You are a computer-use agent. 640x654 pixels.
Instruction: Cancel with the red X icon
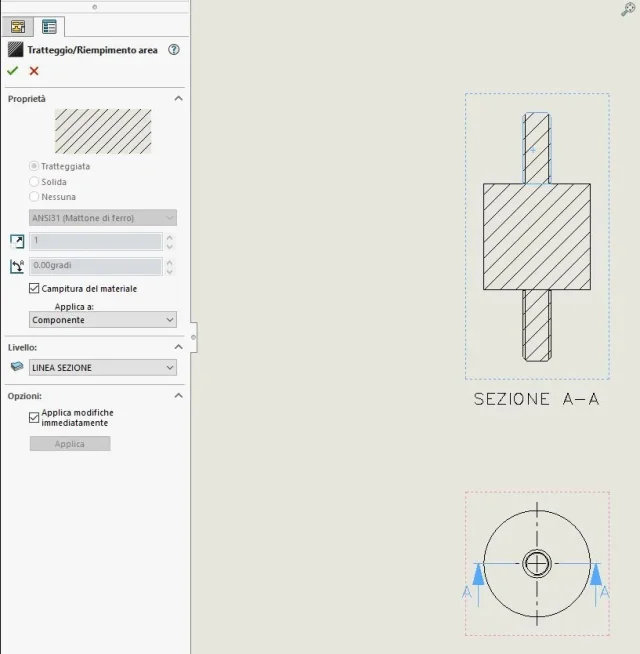pos(34,71)
